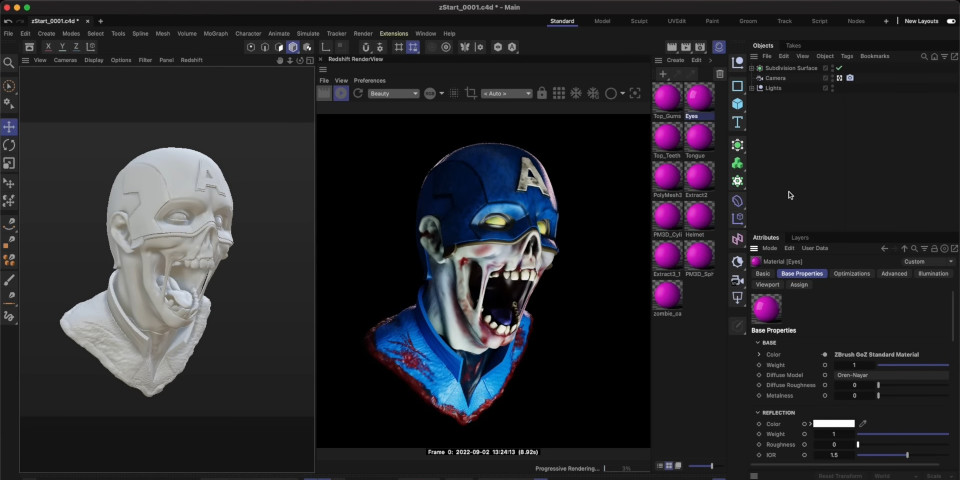This screenshot has height=480, width=960.
Task: Open the Illumination material tab
Action: click(933, 274)
